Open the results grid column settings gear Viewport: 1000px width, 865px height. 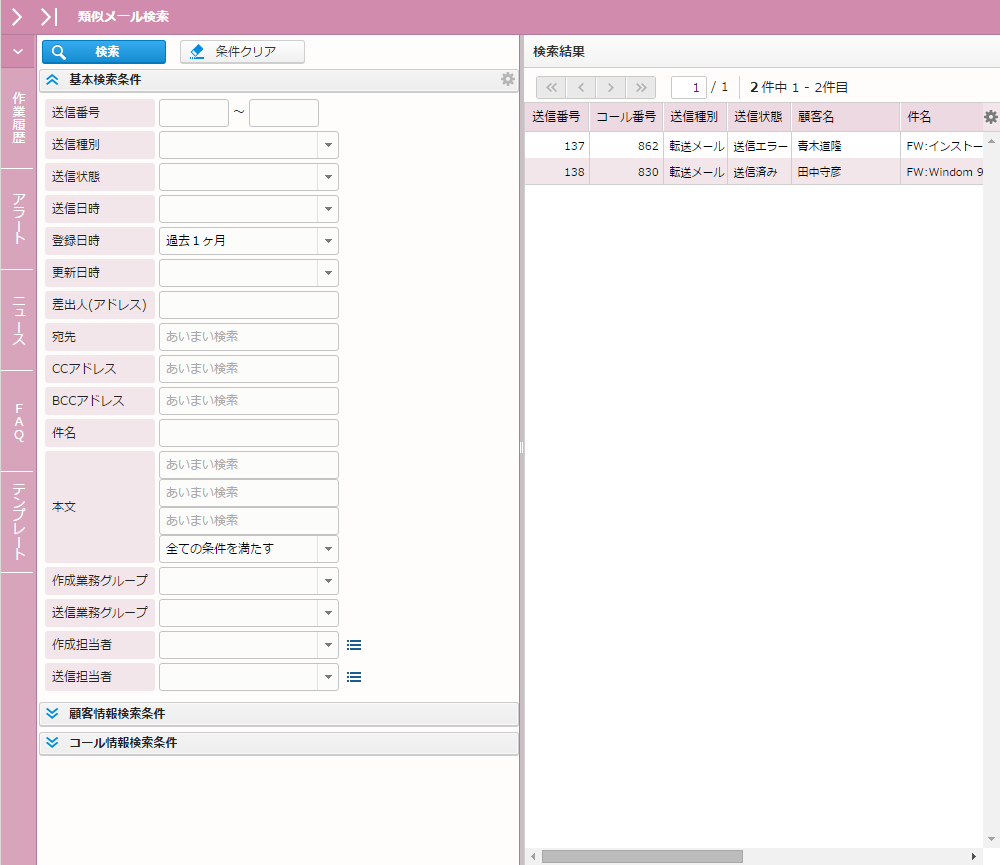click(x=990, y=117)
